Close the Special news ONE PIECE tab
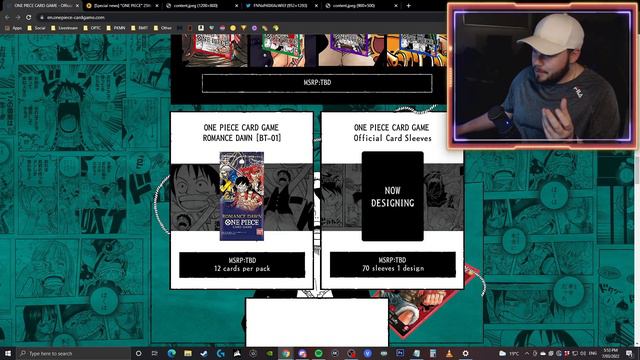This screenshot has height=360, width=640. [x=157, y=6]
